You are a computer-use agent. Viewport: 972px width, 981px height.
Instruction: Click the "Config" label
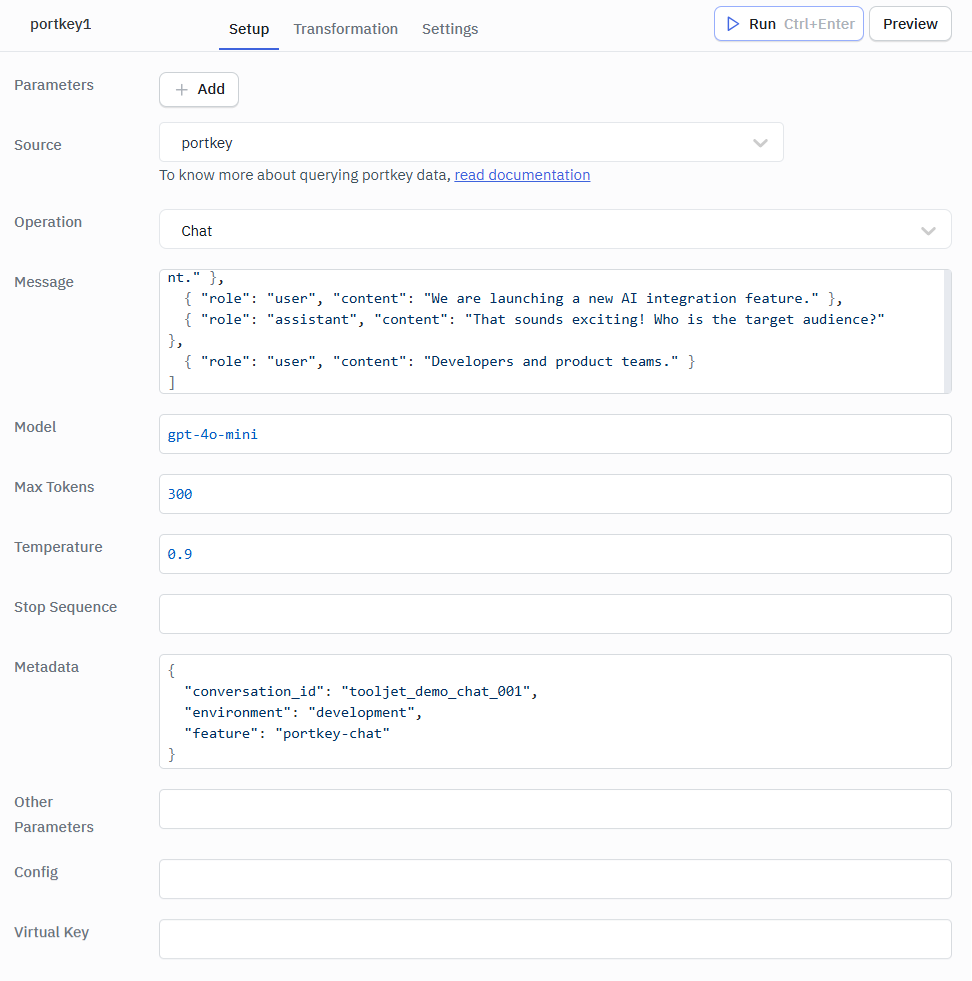pyautogui.click(x=36, y=872)
